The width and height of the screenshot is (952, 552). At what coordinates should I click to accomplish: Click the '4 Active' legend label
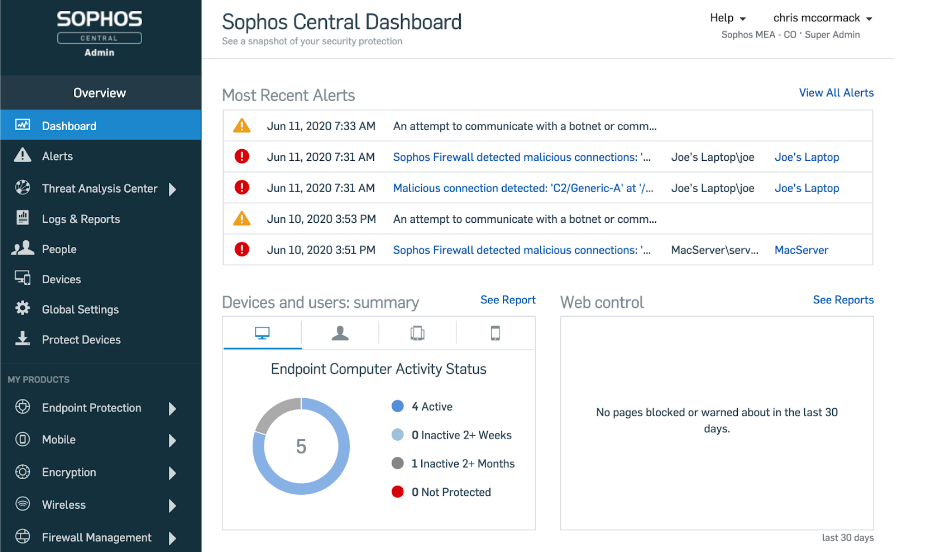[x=432, y=407]
